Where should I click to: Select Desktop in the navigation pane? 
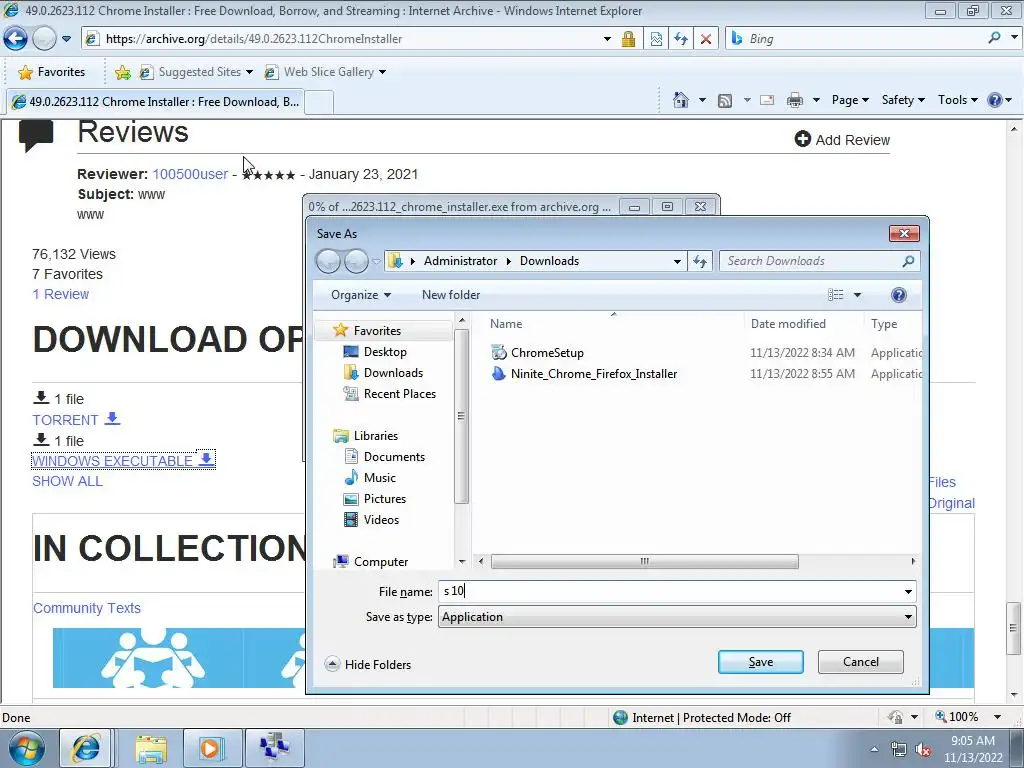tap(375, 352)
